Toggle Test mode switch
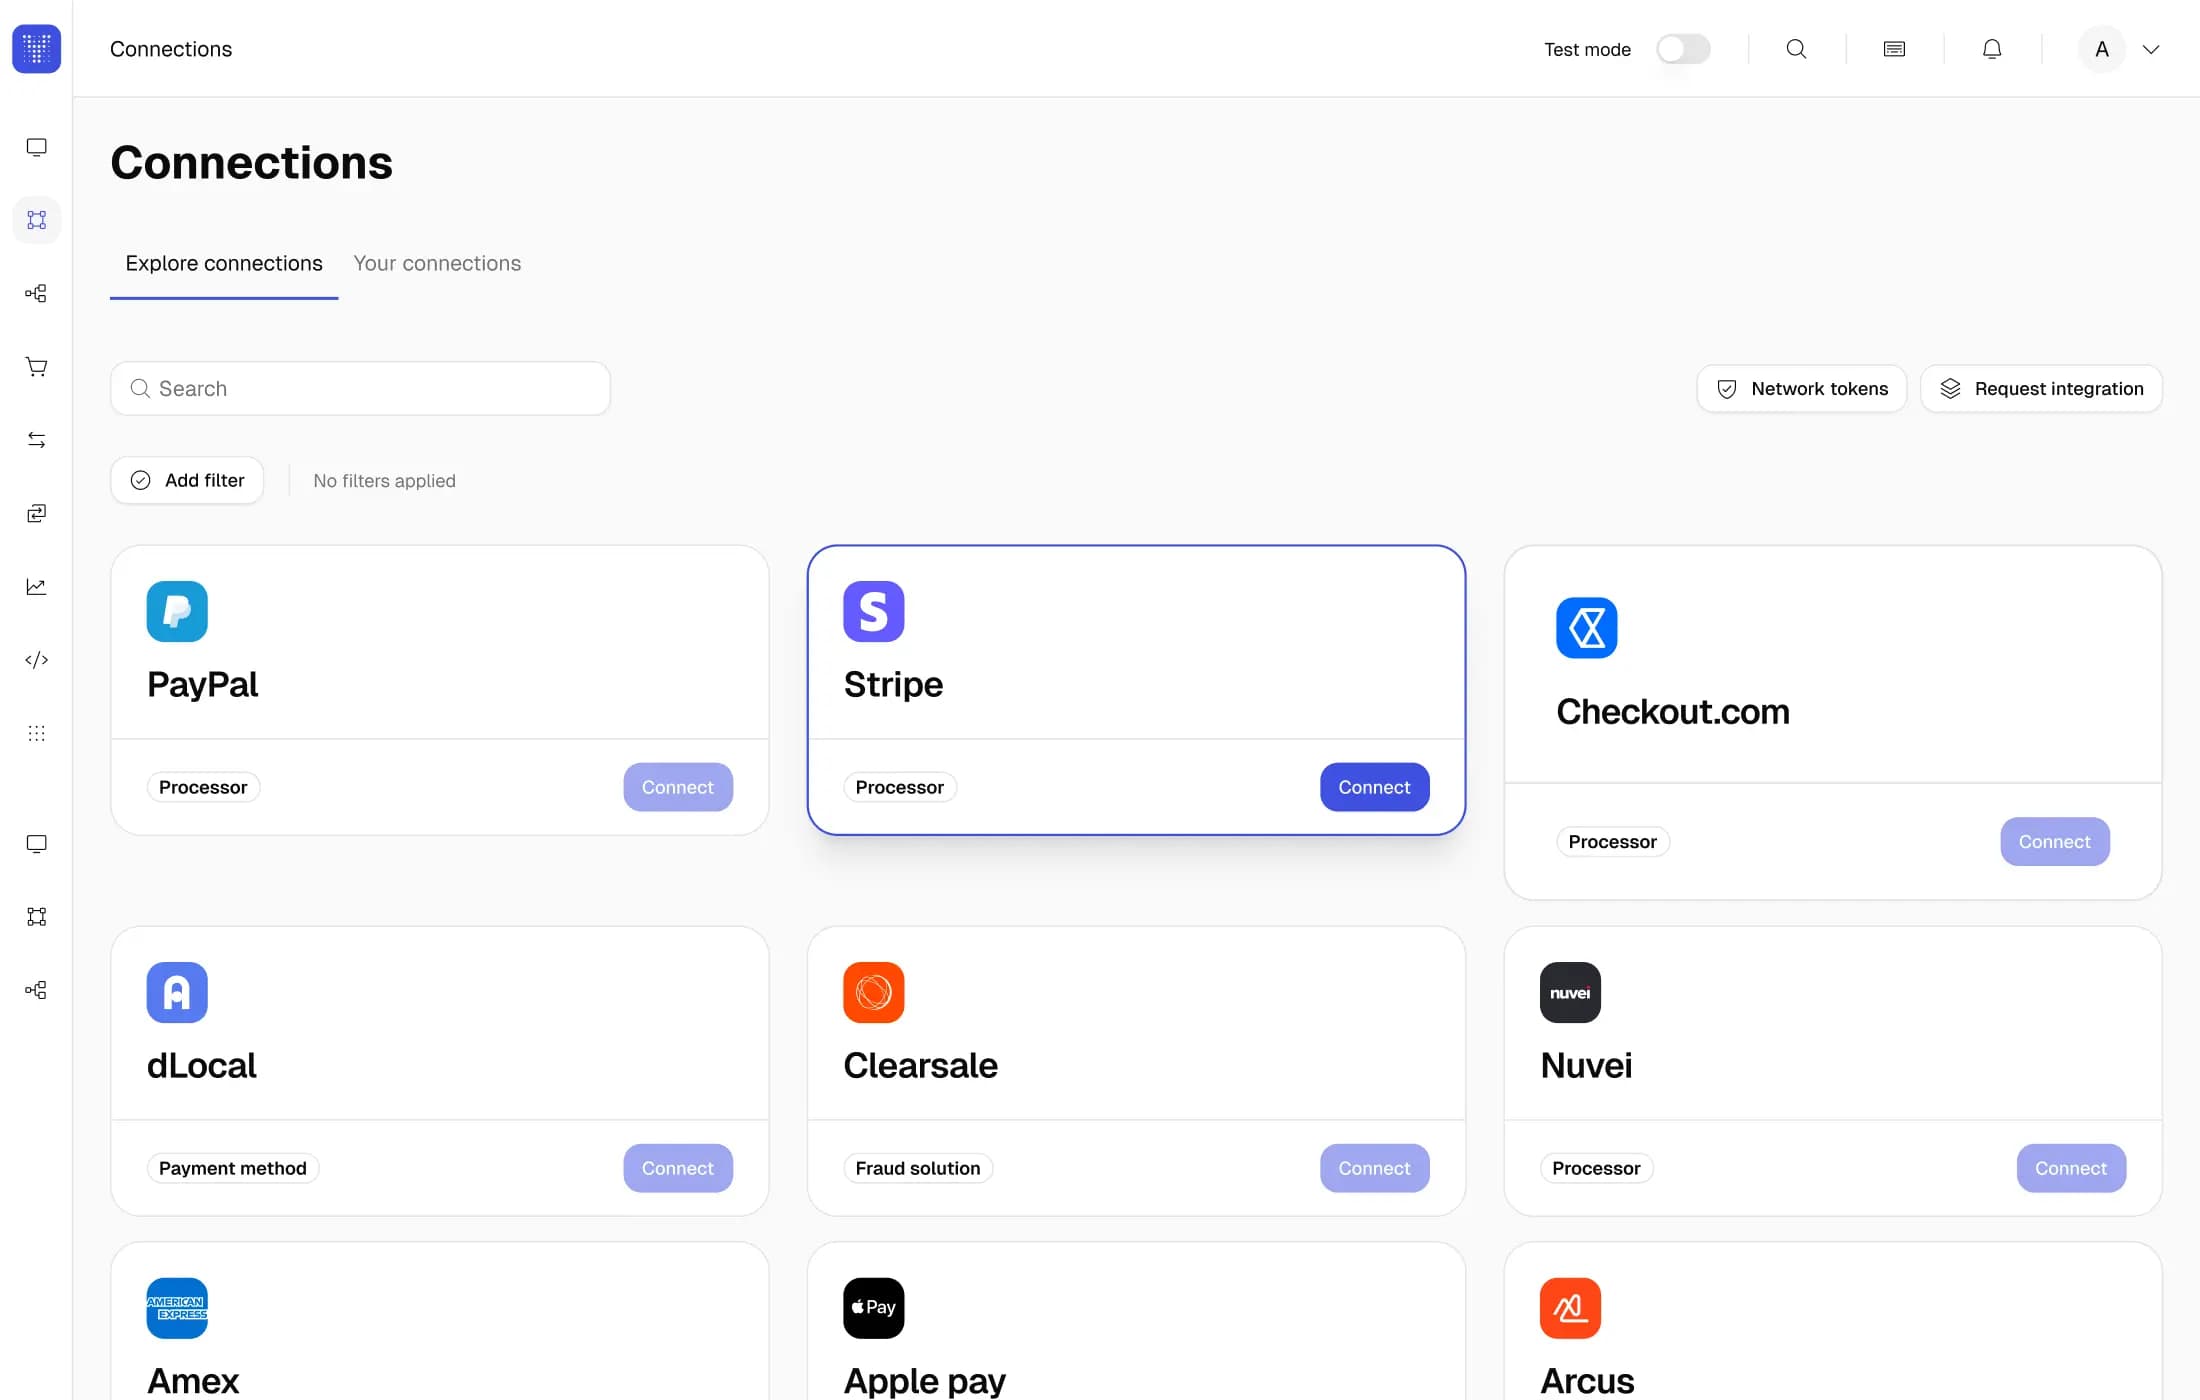This screenshot has width=2200, height=1400. [1683, 49]
